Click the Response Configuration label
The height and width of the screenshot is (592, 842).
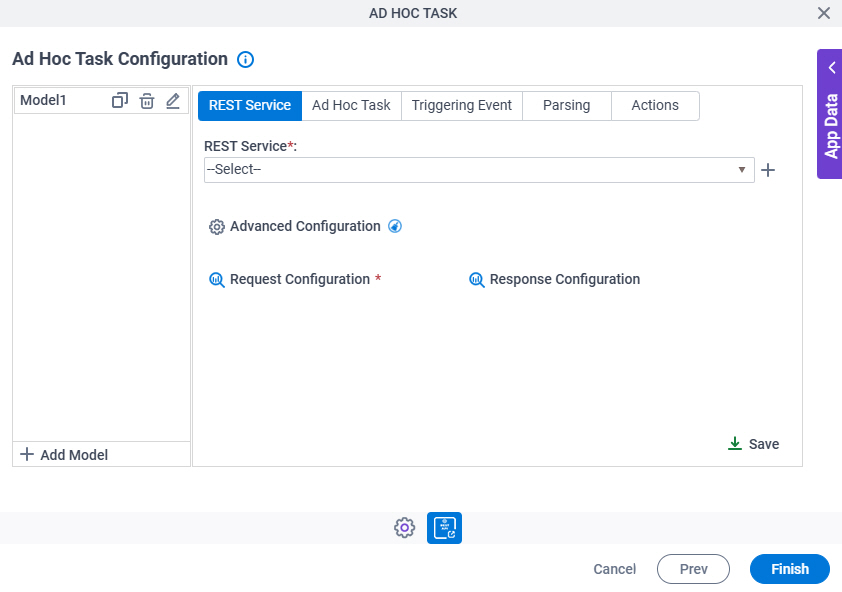point(564,279)
